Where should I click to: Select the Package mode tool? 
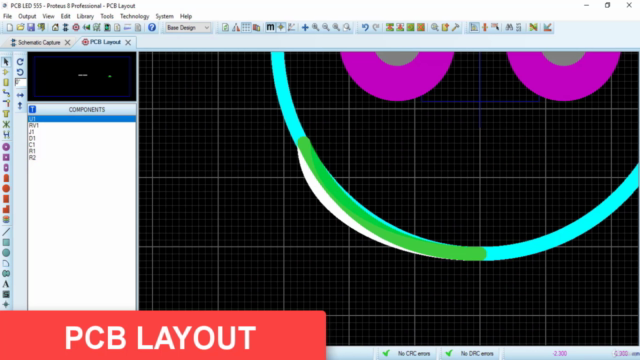click(6, 82)
